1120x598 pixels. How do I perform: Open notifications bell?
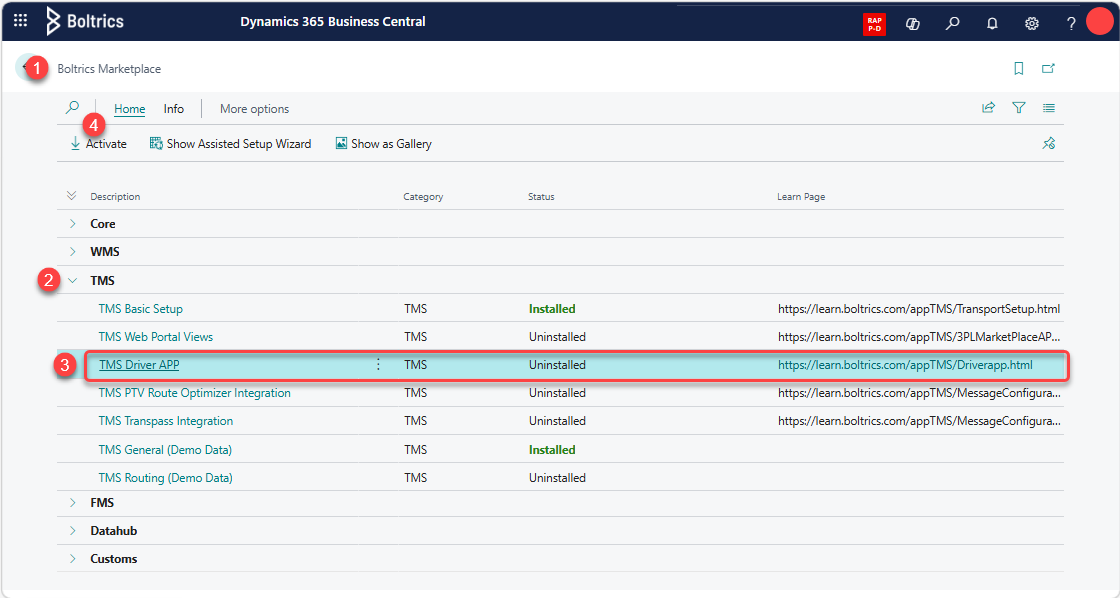(x=992, y=24)
